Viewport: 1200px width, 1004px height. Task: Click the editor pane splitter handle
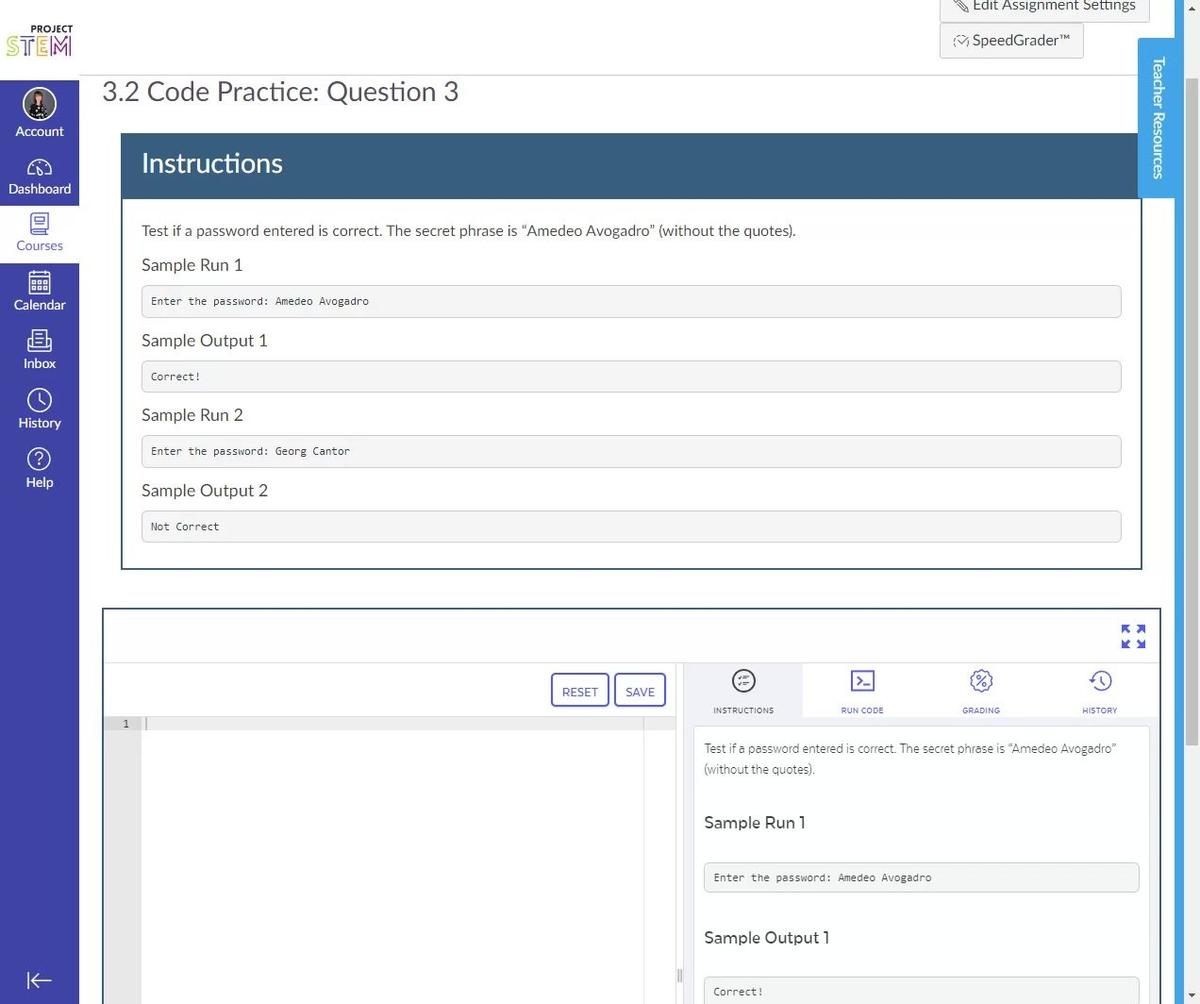679,975
